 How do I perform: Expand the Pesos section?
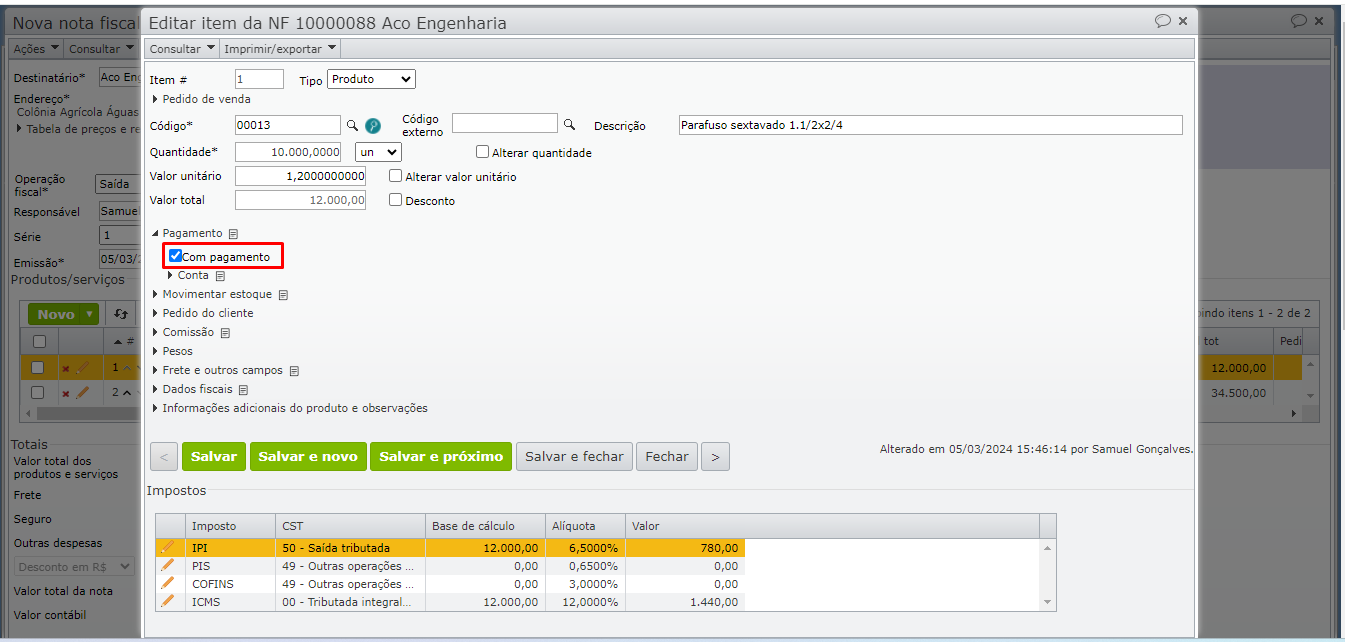(155, 352)
